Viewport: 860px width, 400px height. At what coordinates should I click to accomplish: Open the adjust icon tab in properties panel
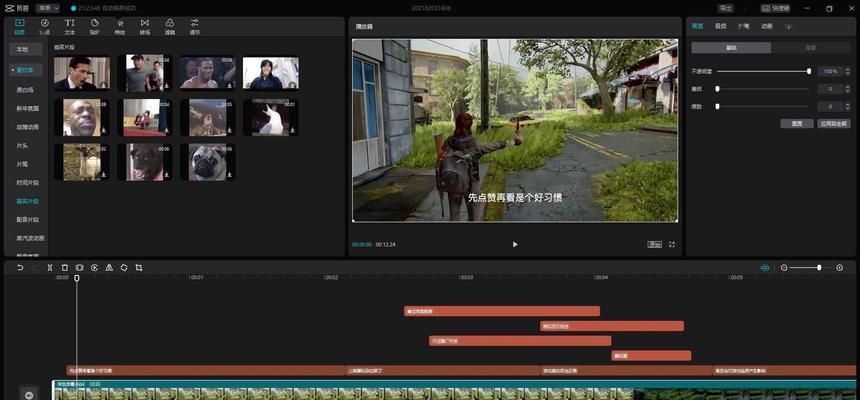(x=789, y=26)
